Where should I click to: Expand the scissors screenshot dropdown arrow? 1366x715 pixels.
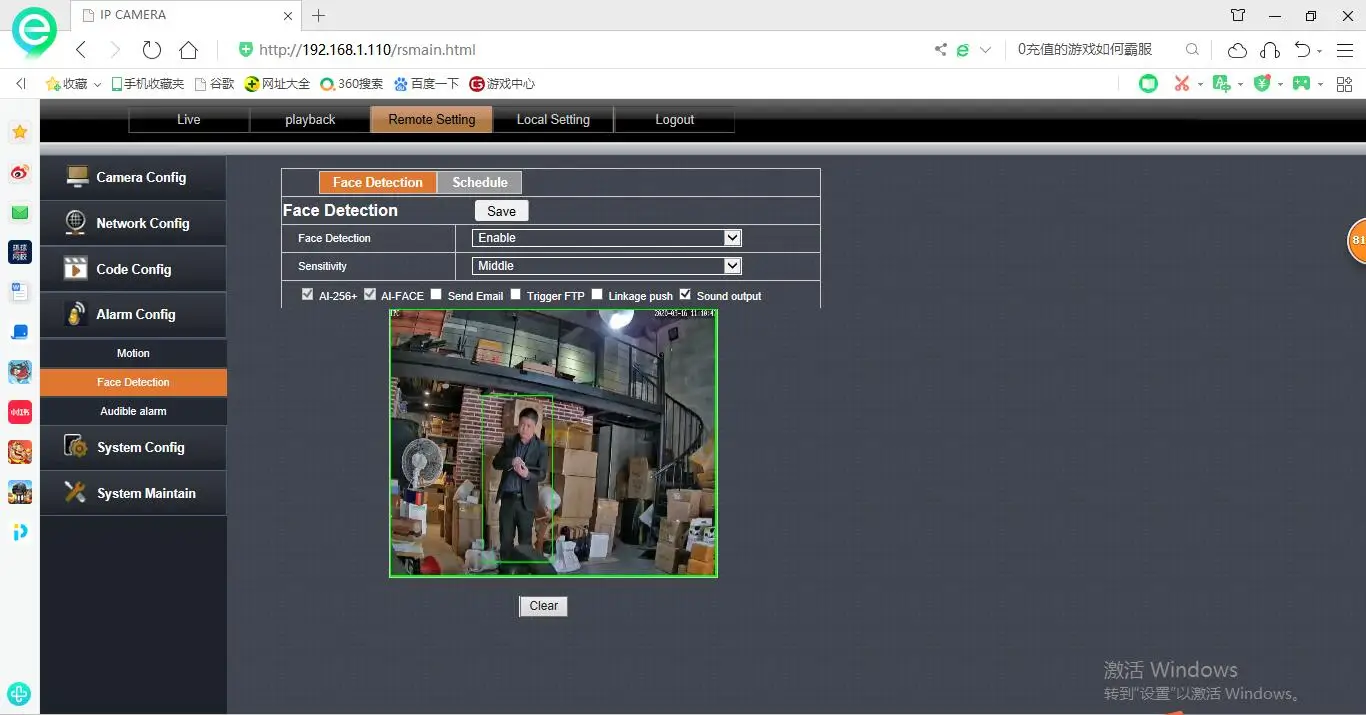1200,85
